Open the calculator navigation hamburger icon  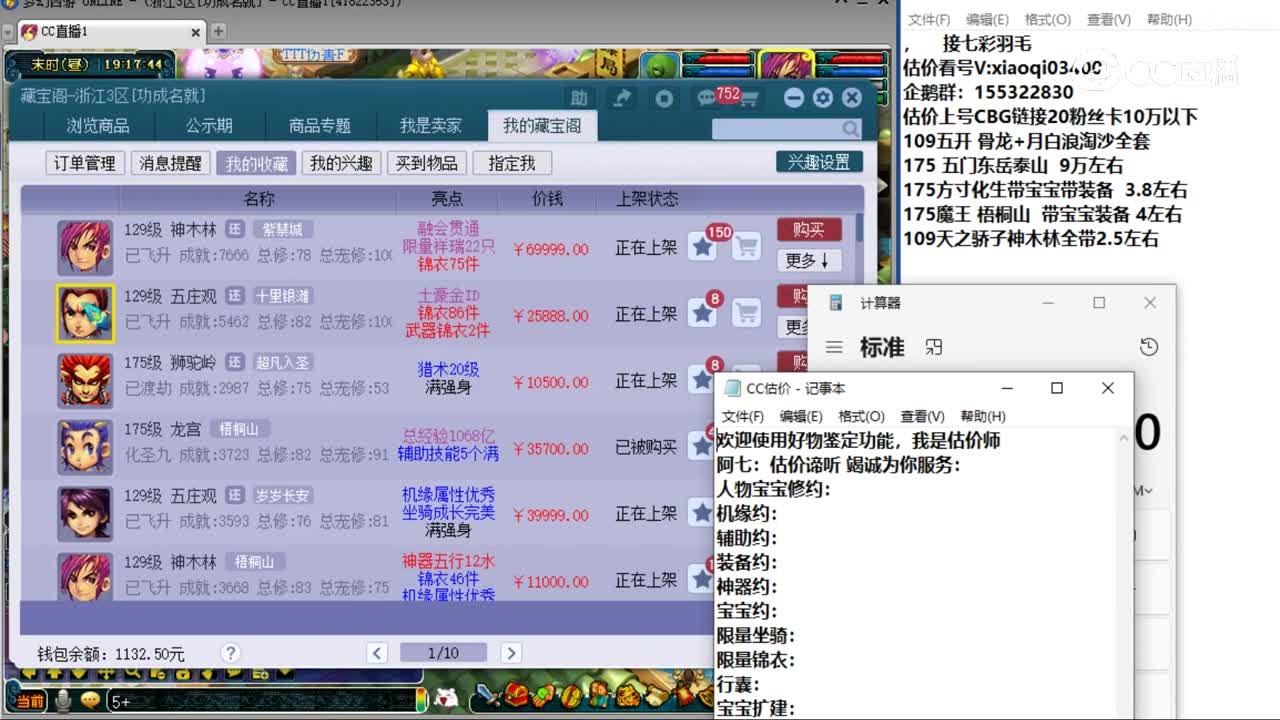pos(834,347)
